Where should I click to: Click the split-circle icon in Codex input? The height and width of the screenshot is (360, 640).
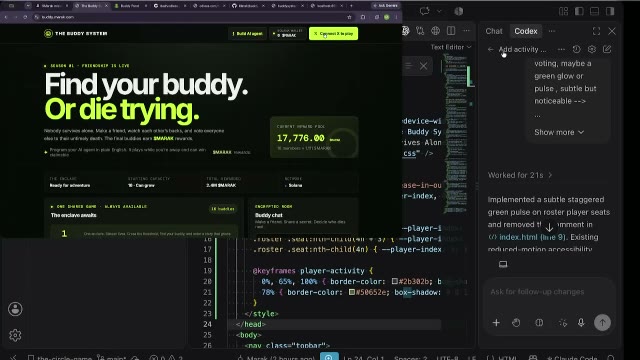[539, 323]
